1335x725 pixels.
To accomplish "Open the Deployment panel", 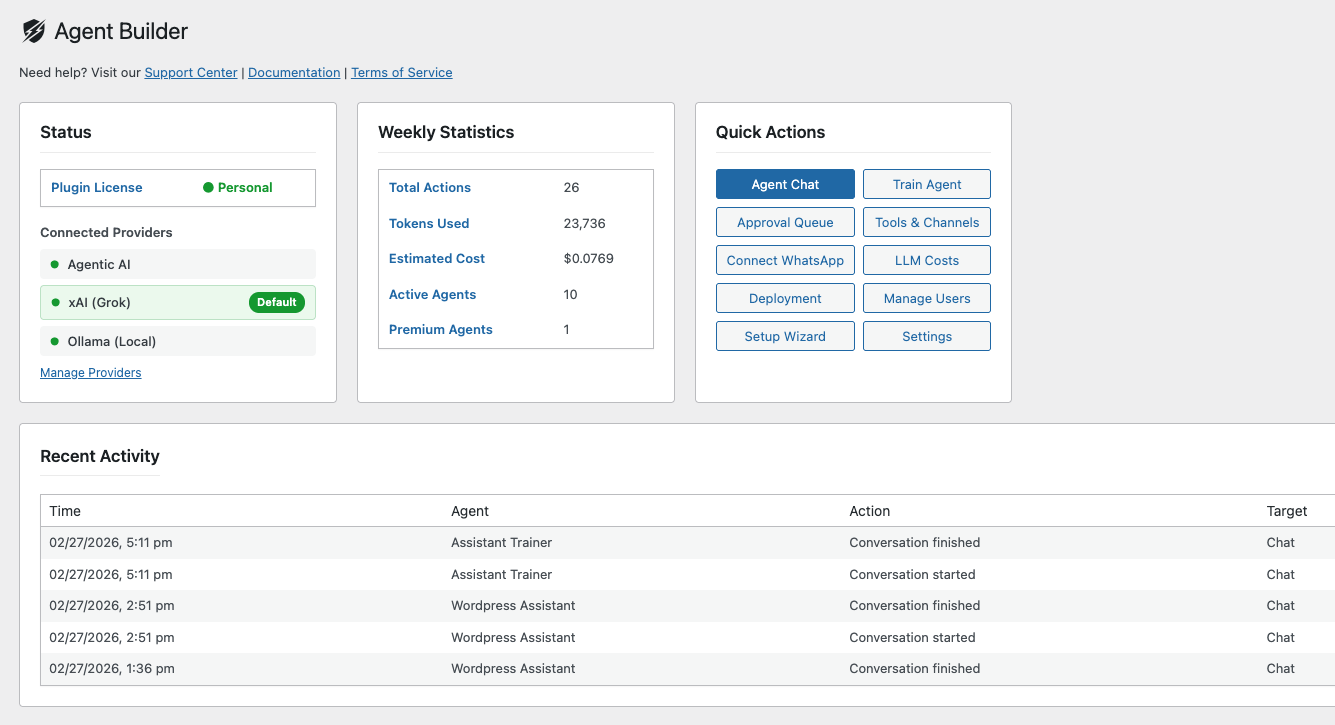I will [x=785, y=297].
